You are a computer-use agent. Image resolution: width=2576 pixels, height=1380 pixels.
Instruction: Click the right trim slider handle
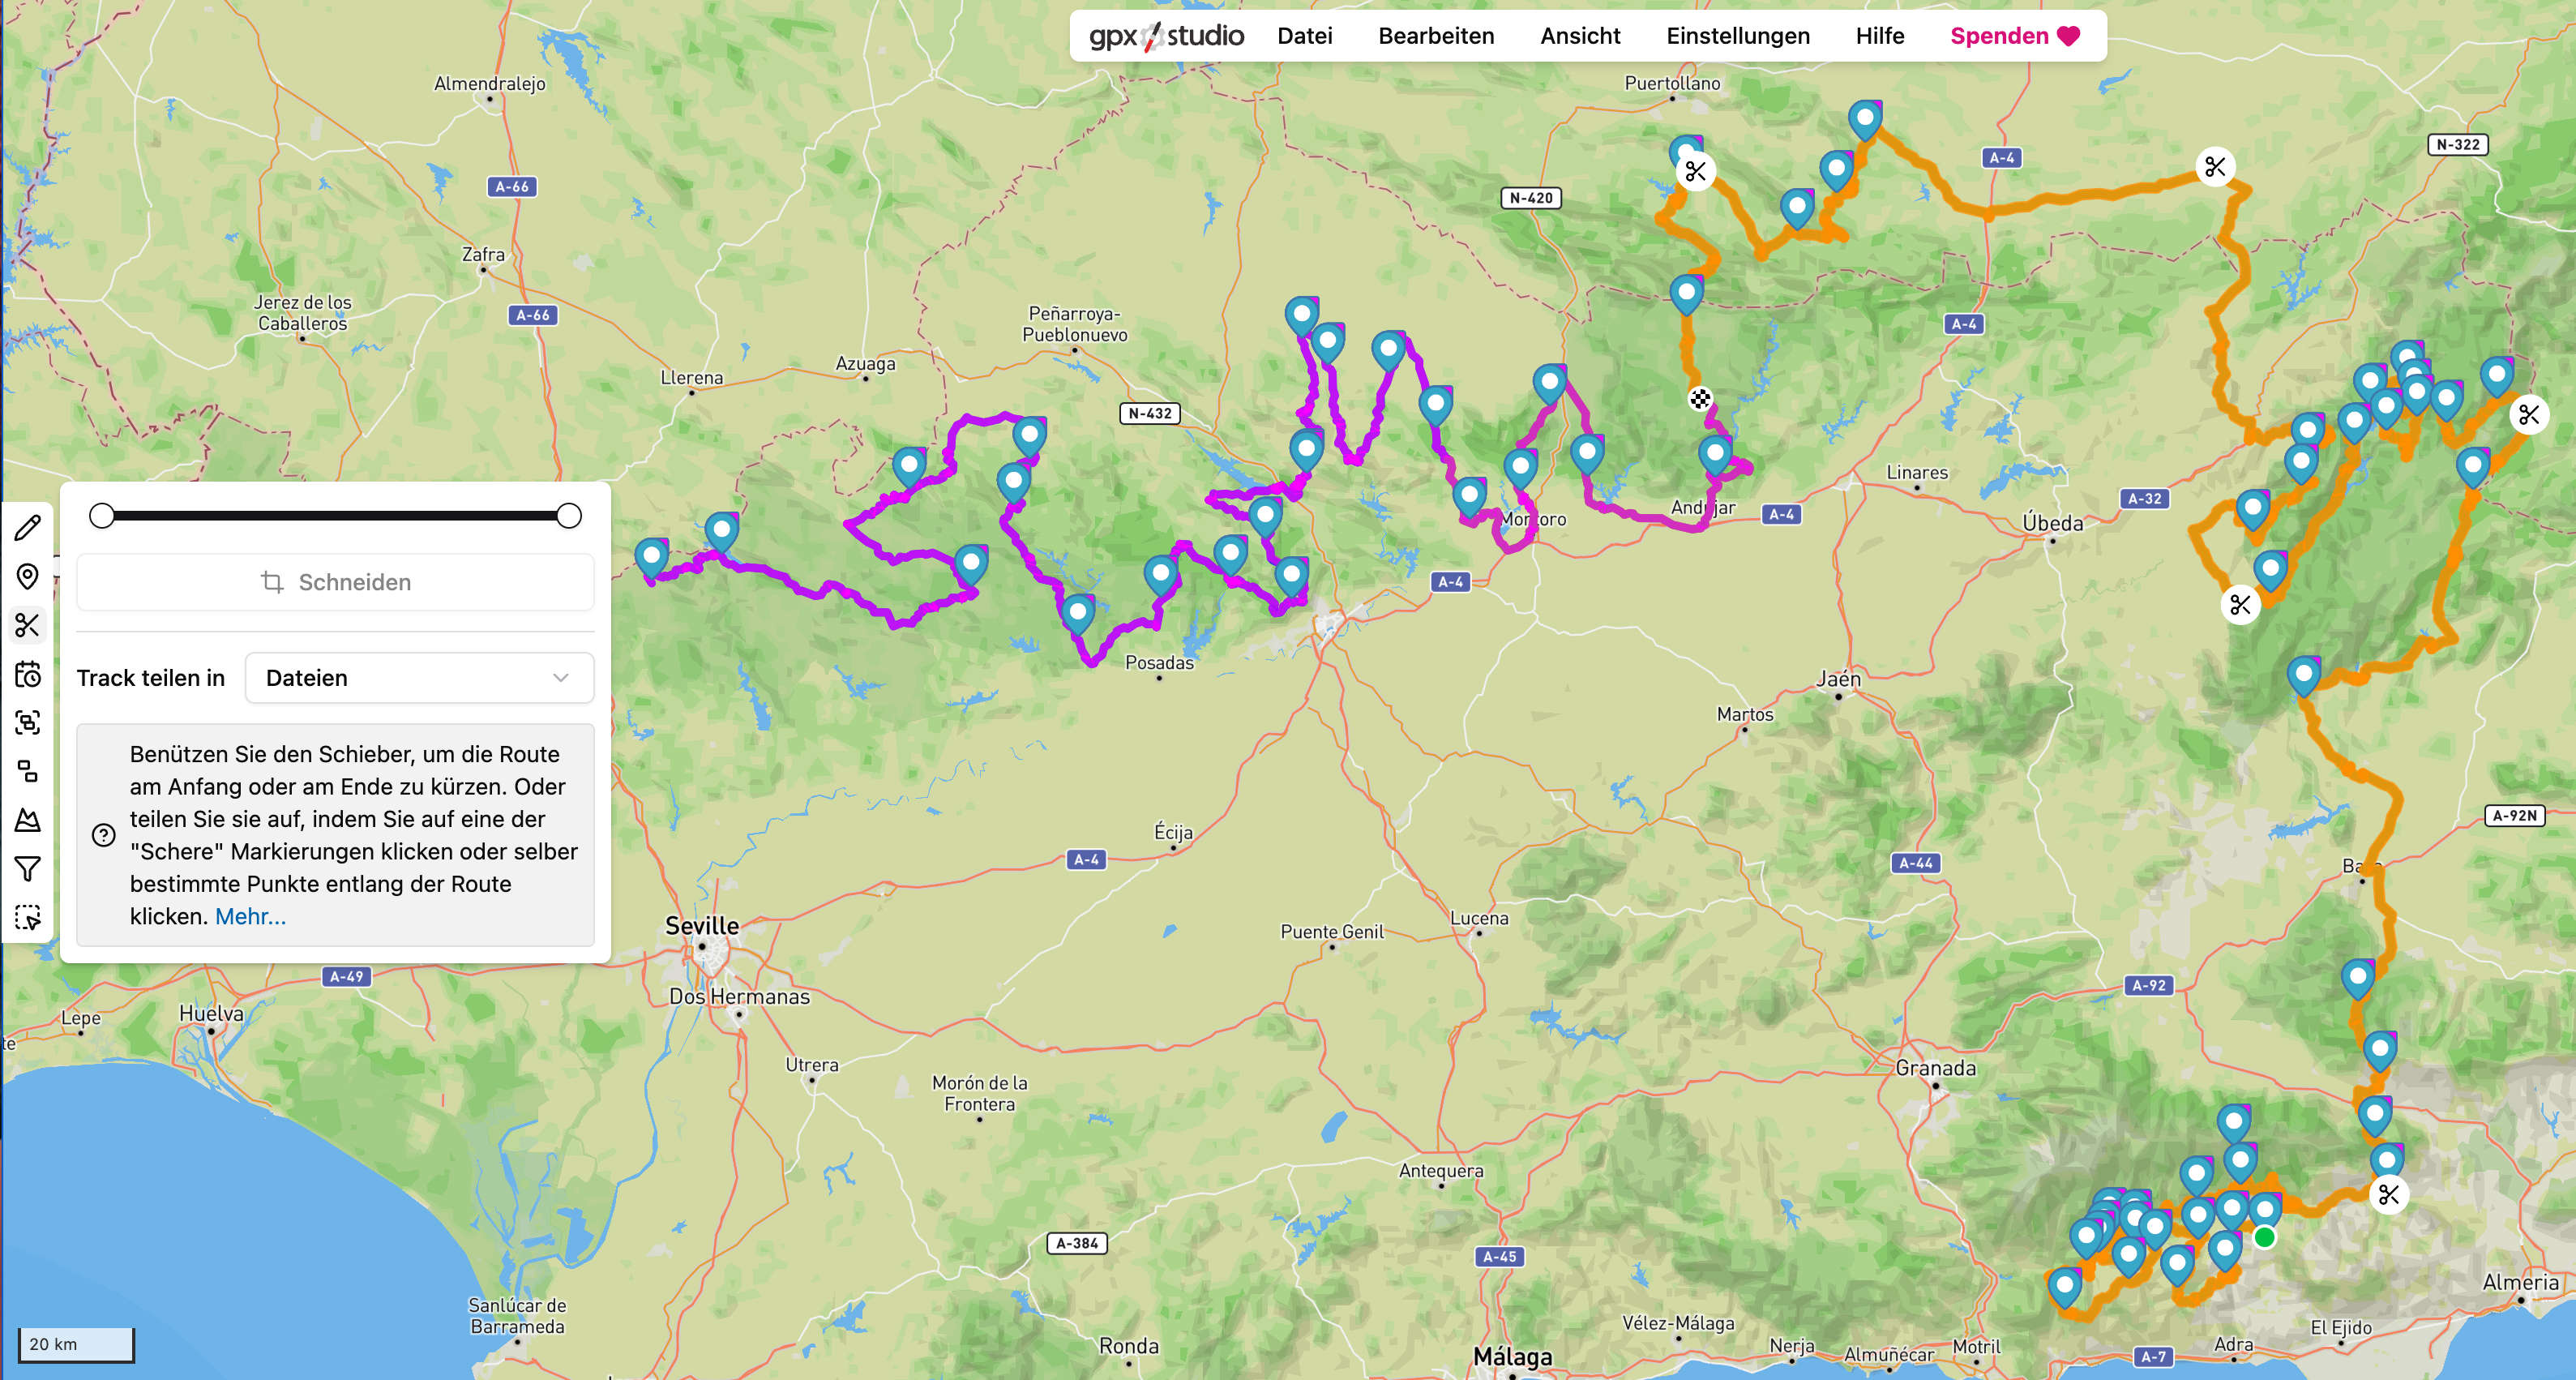coord(569,516)
